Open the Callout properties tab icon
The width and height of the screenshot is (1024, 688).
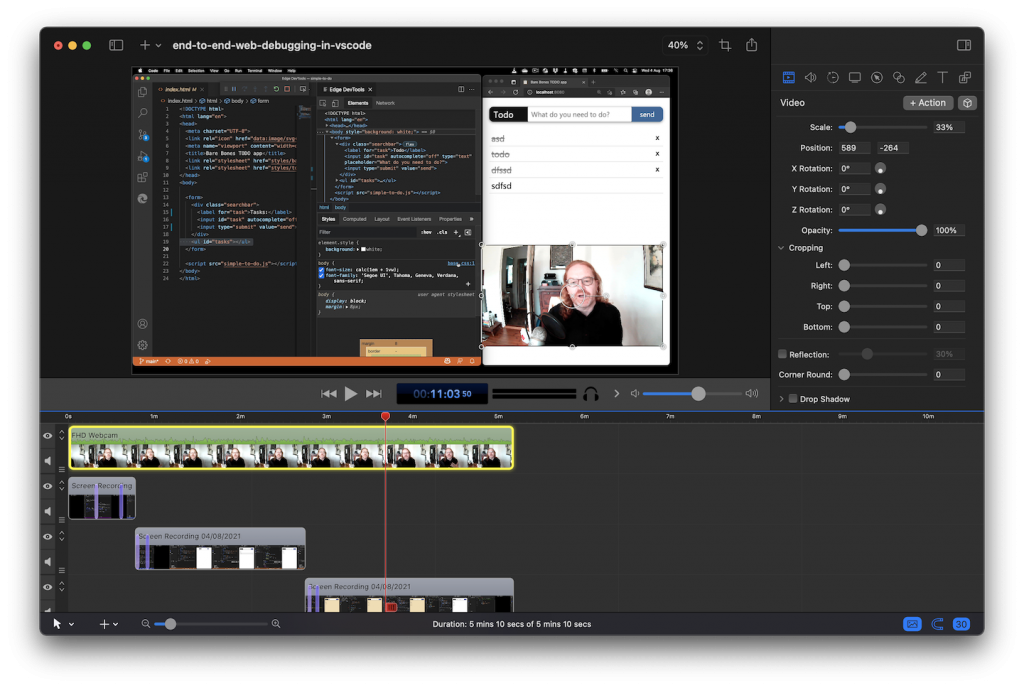click(876, 78)
